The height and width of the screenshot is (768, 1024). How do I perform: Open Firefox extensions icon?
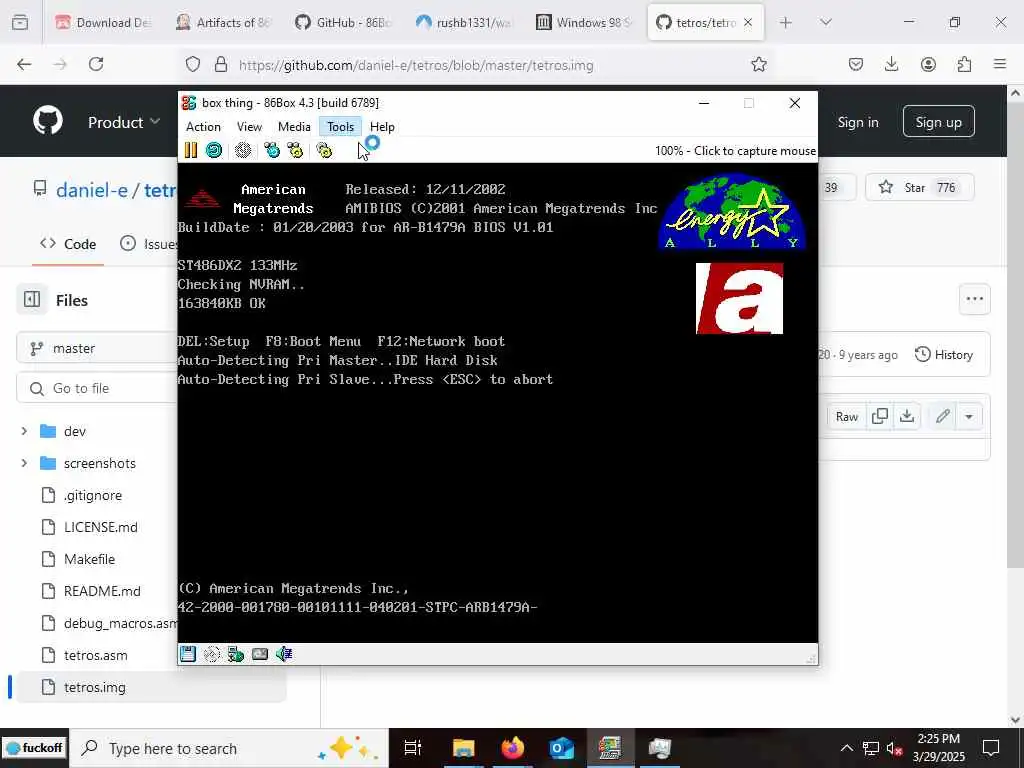[x=964, y=64]
